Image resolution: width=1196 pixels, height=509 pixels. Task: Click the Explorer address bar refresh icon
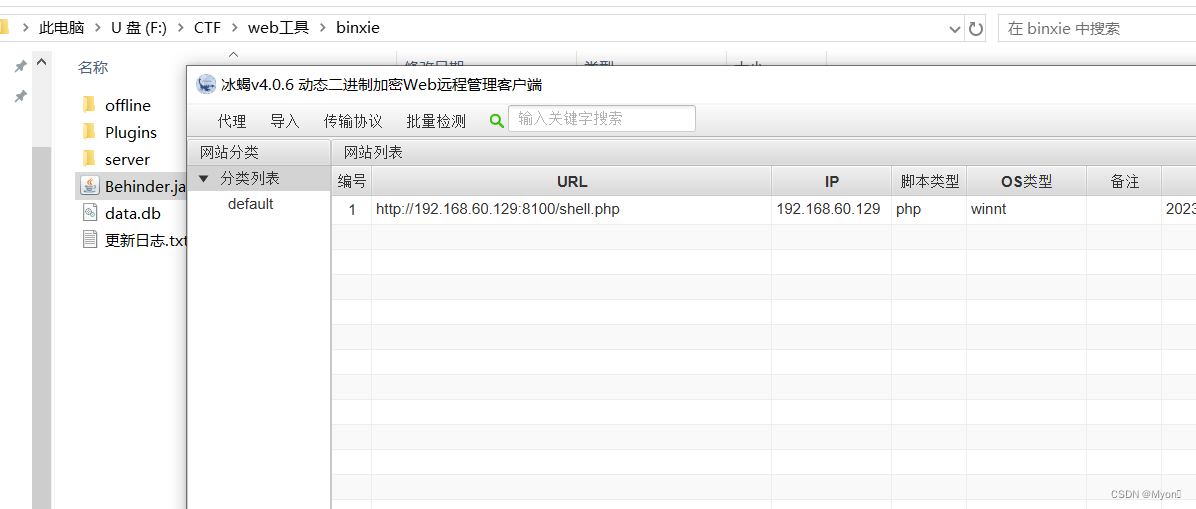pyautogui.click(x=976, y=29)
